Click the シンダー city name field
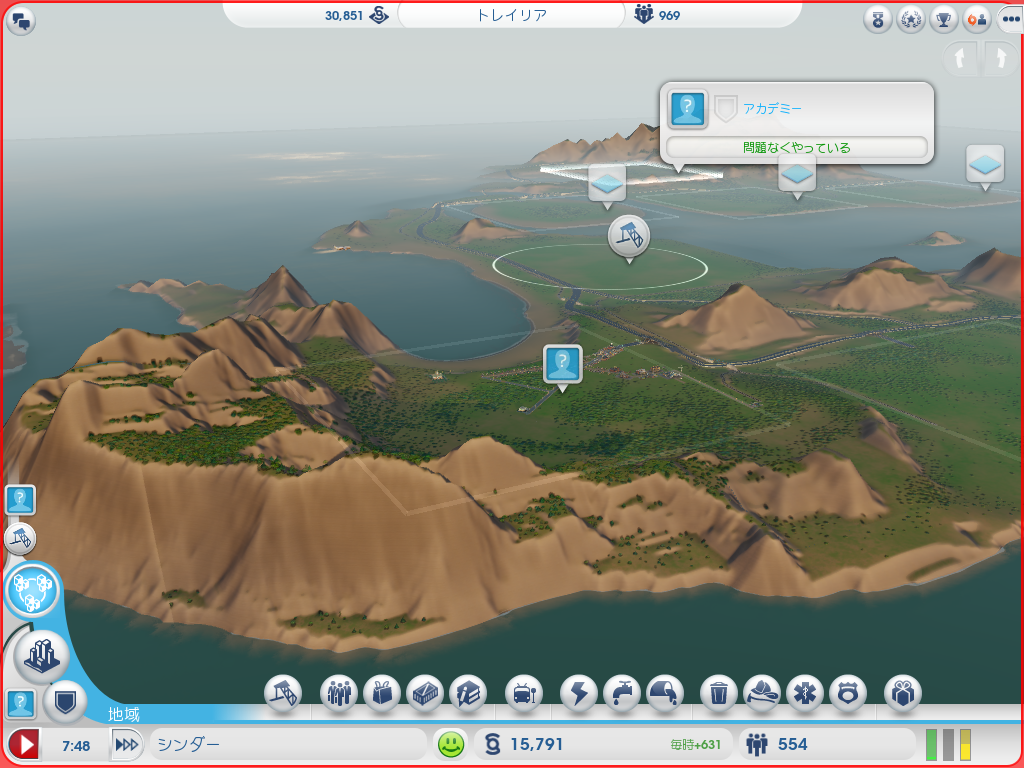 point(287,744)
